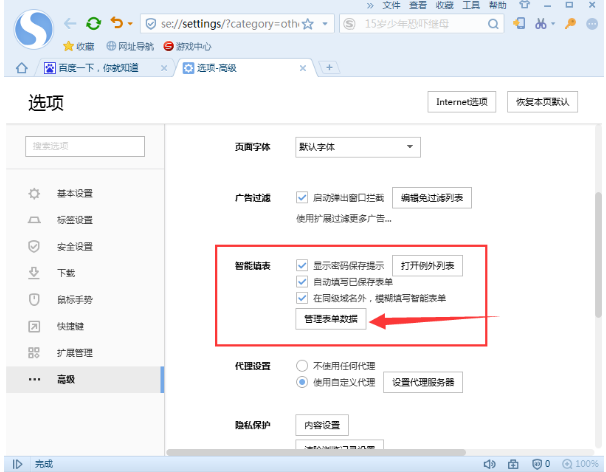Screen dimensions: 606x472
Task: Toggle 显示密码保存提示 checkbox
Action: pos(302,265)
